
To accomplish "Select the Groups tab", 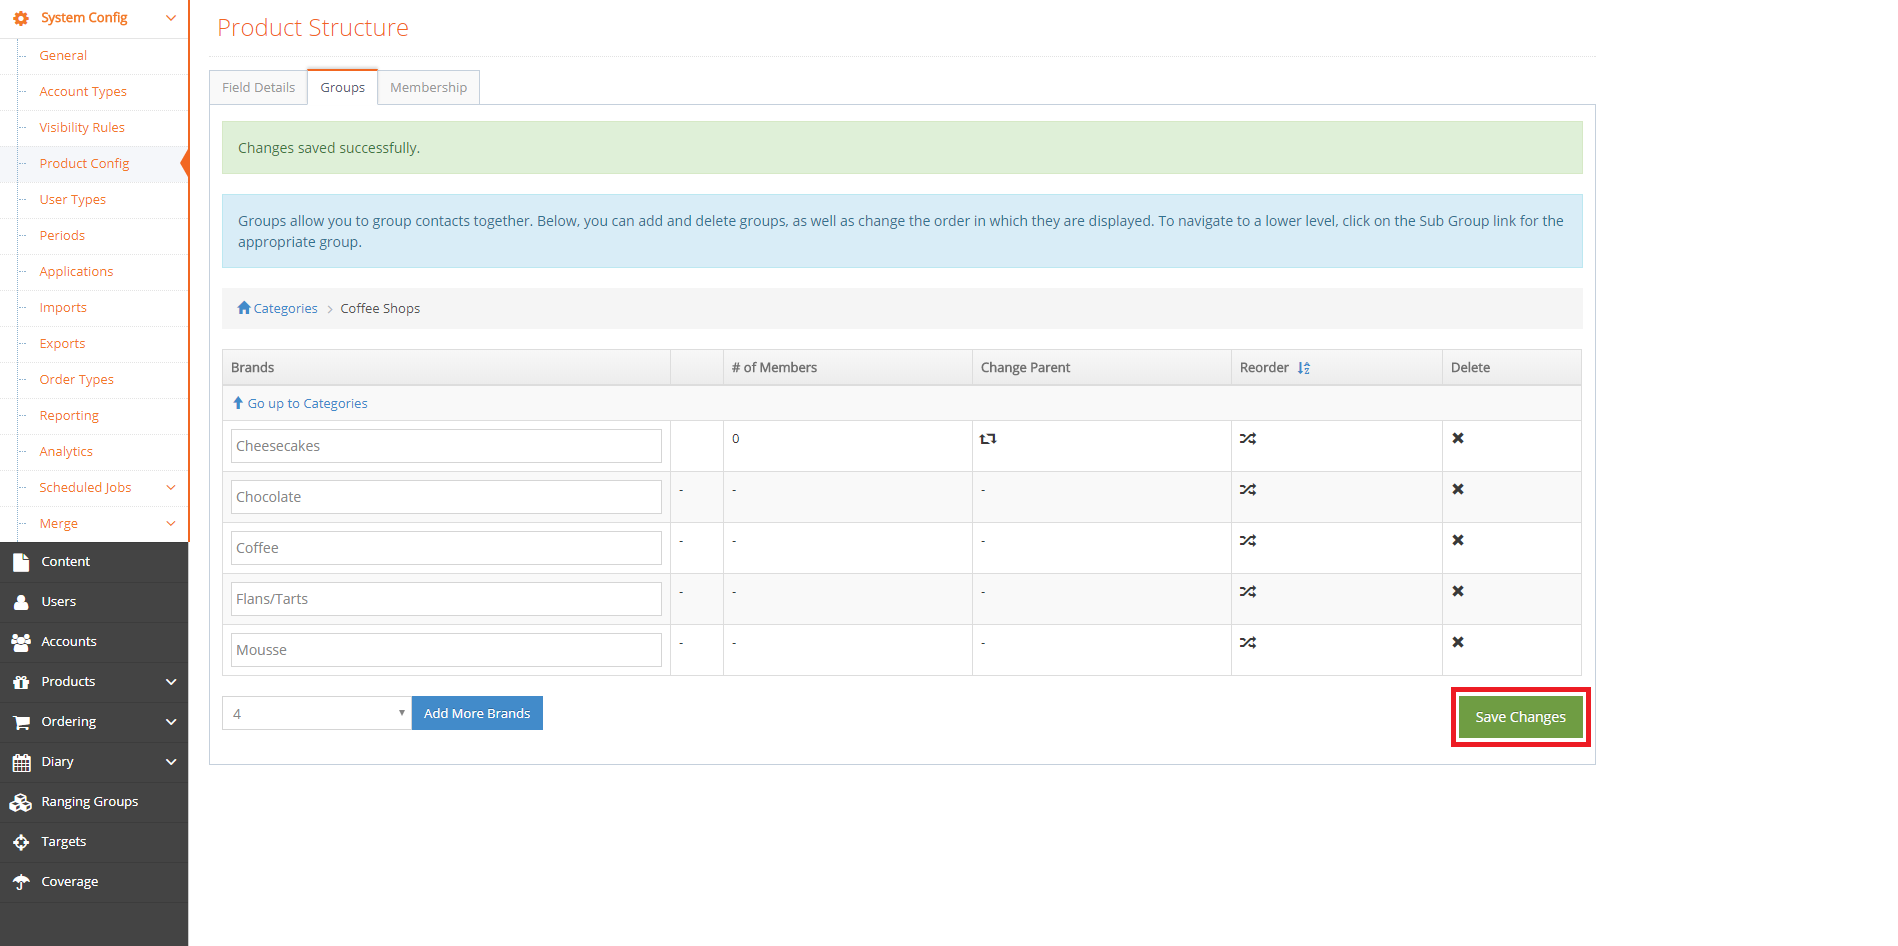I will tap(342, 87).
